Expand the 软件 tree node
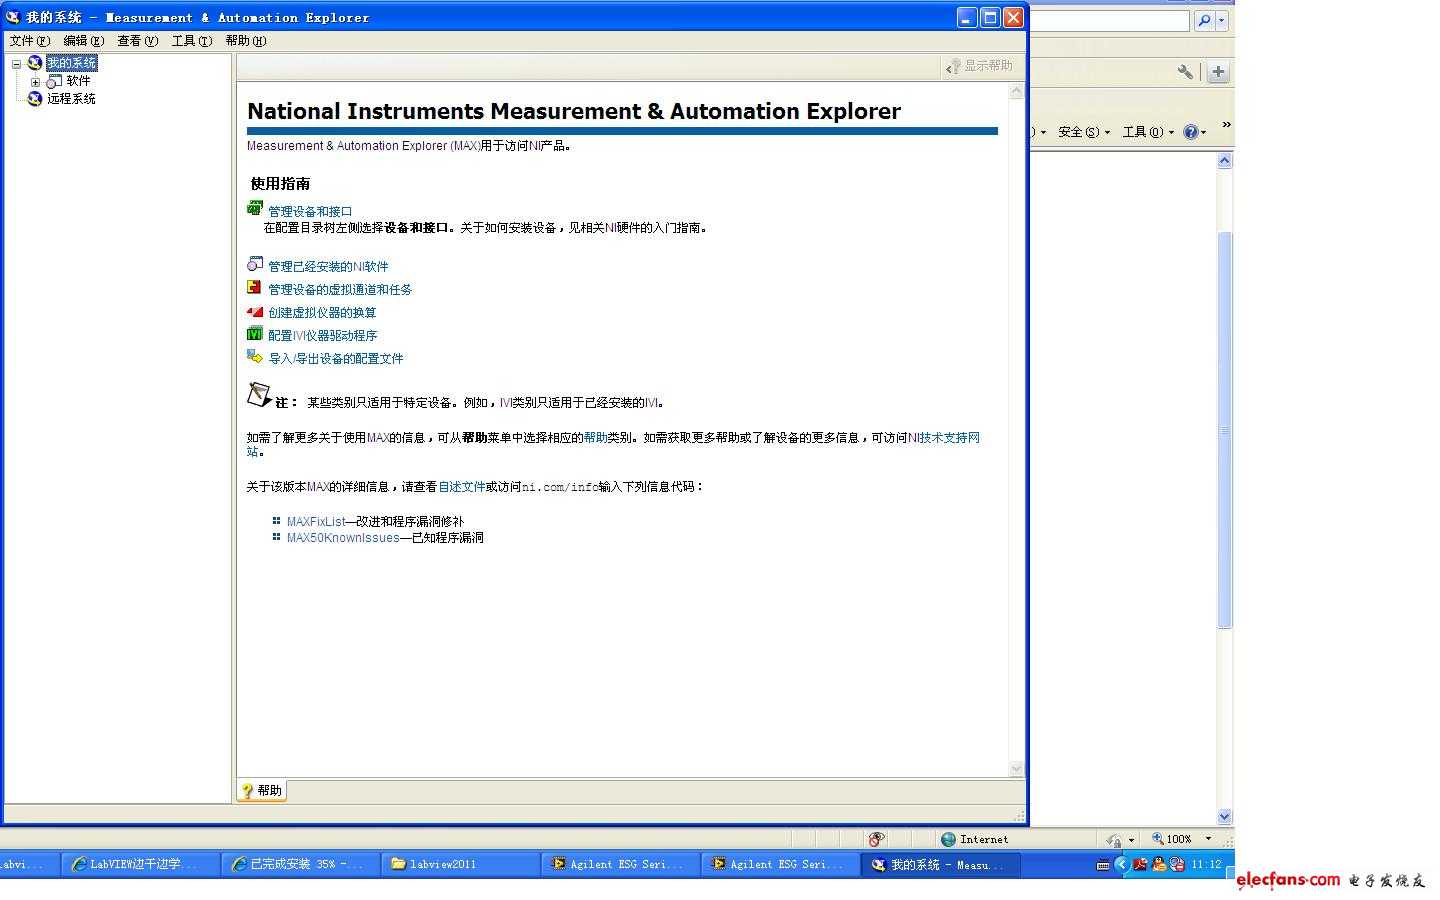 (35, 82)
